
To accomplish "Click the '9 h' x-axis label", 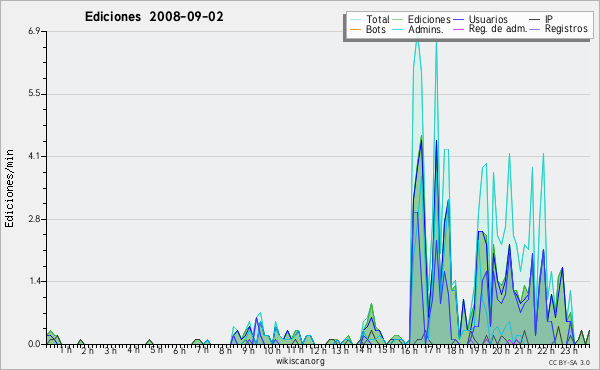I will click(x=248, y=350).
